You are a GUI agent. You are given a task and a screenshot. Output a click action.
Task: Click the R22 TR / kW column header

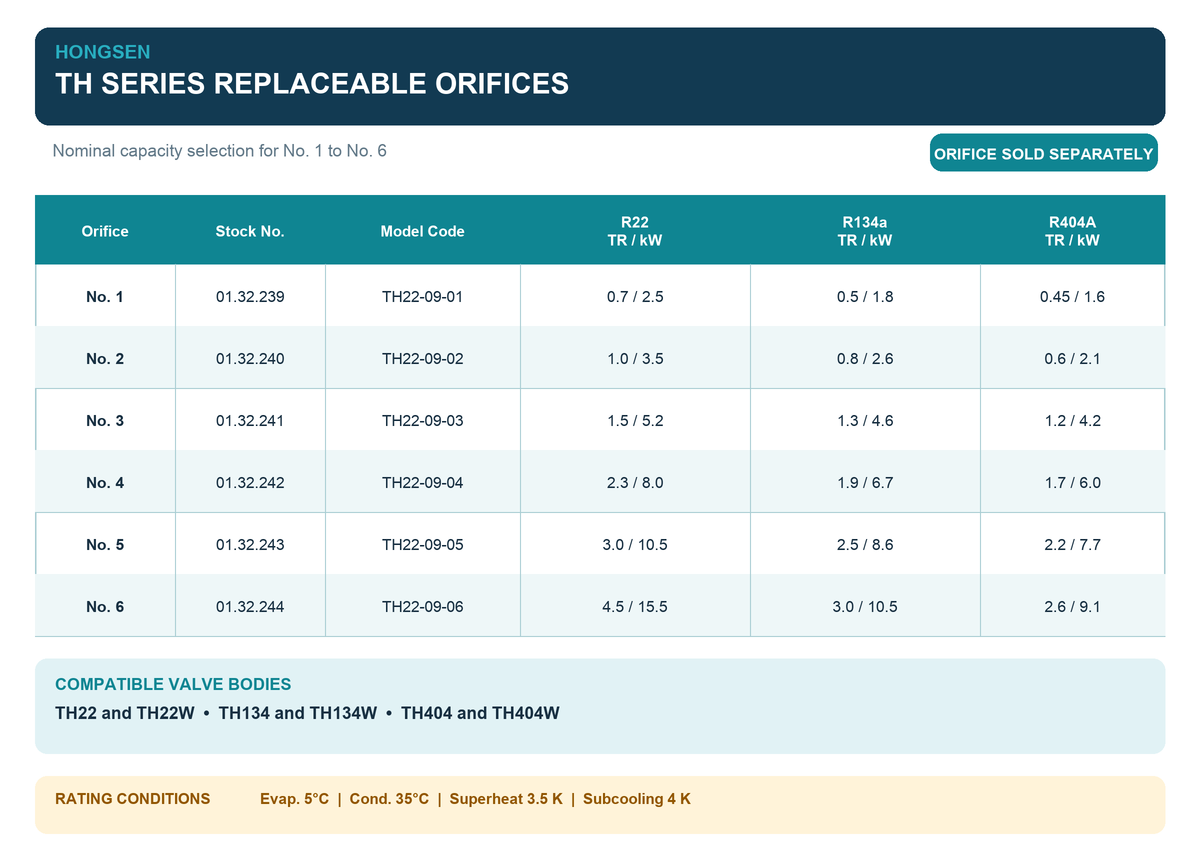point(635,231)
